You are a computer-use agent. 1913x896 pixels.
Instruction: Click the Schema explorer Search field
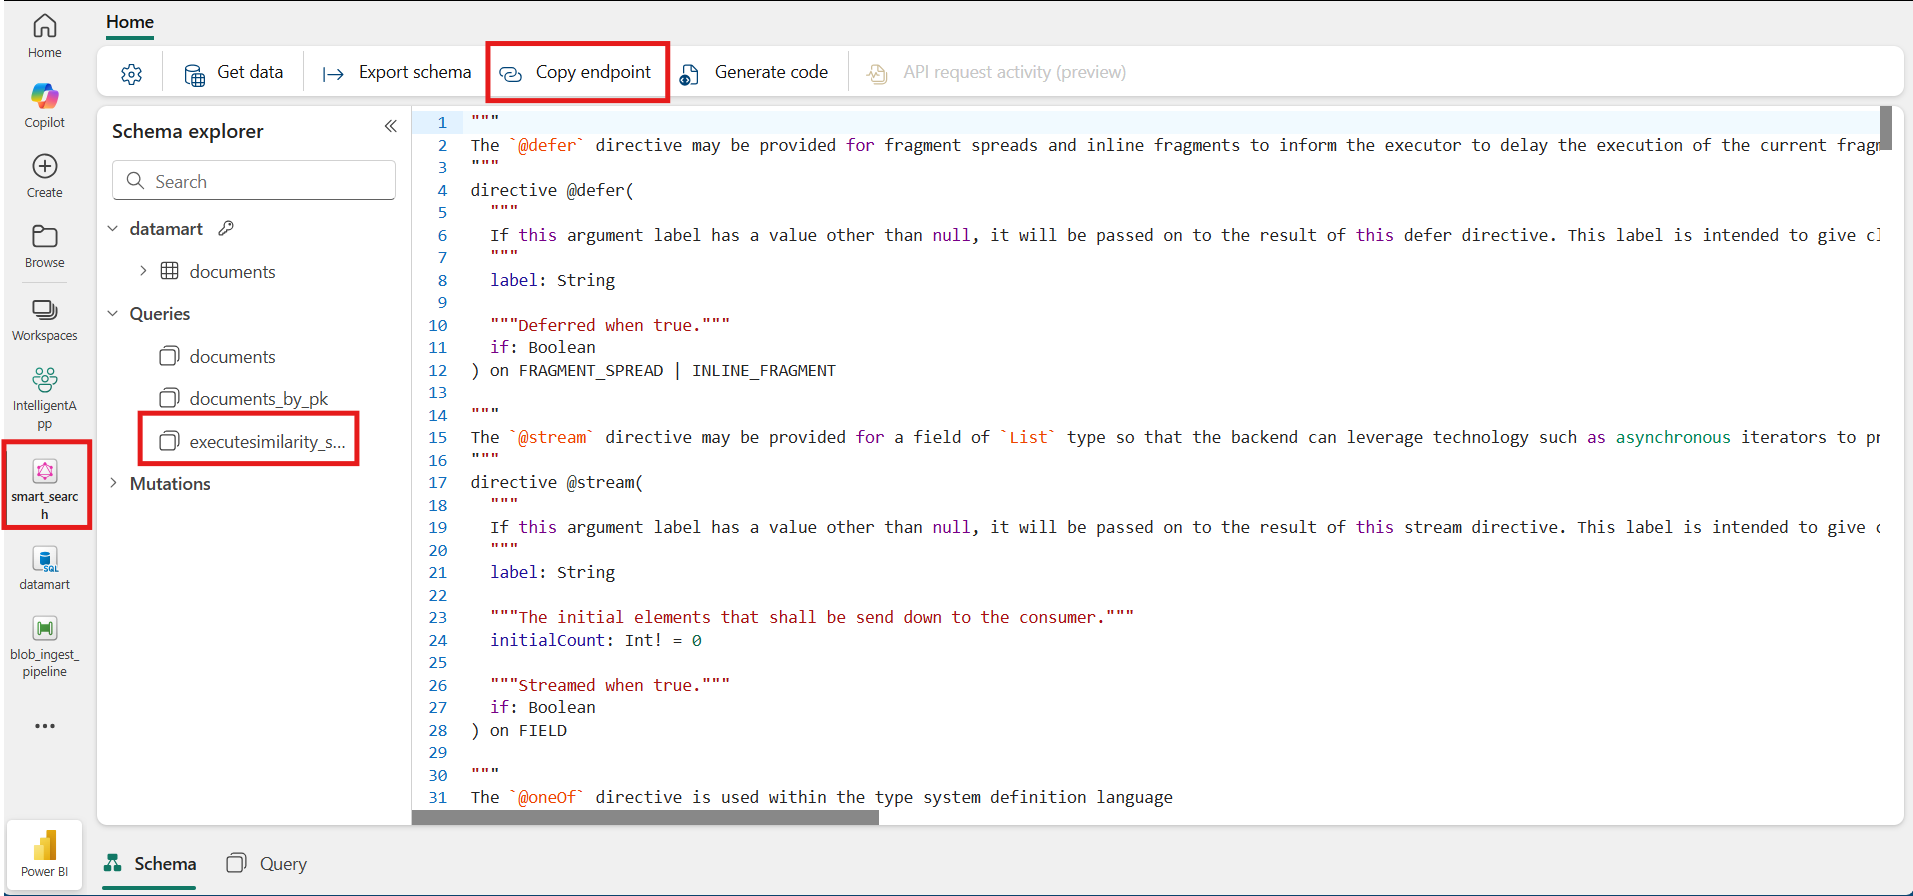254,181
